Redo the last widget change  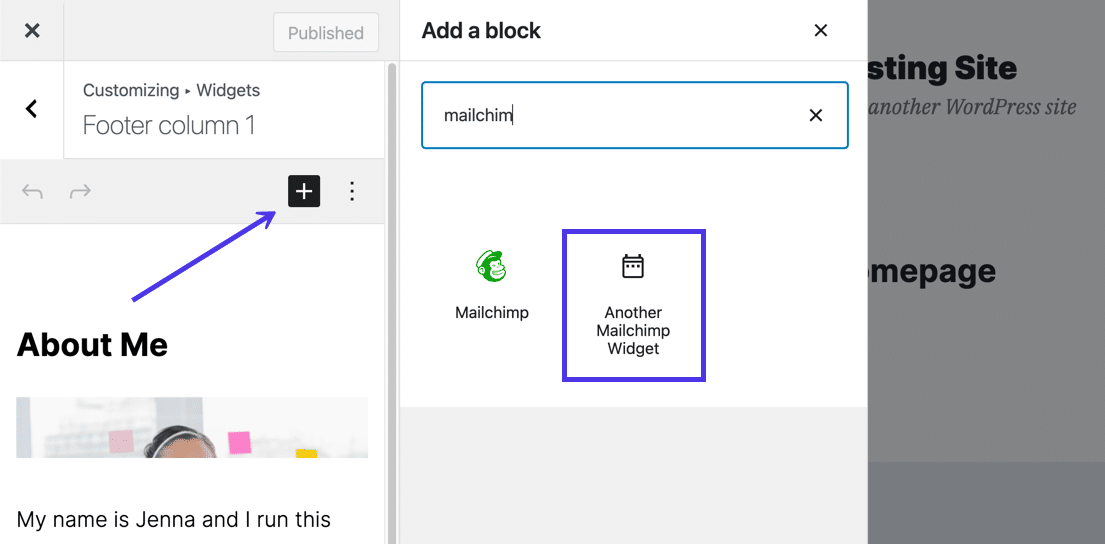point(80,191)
